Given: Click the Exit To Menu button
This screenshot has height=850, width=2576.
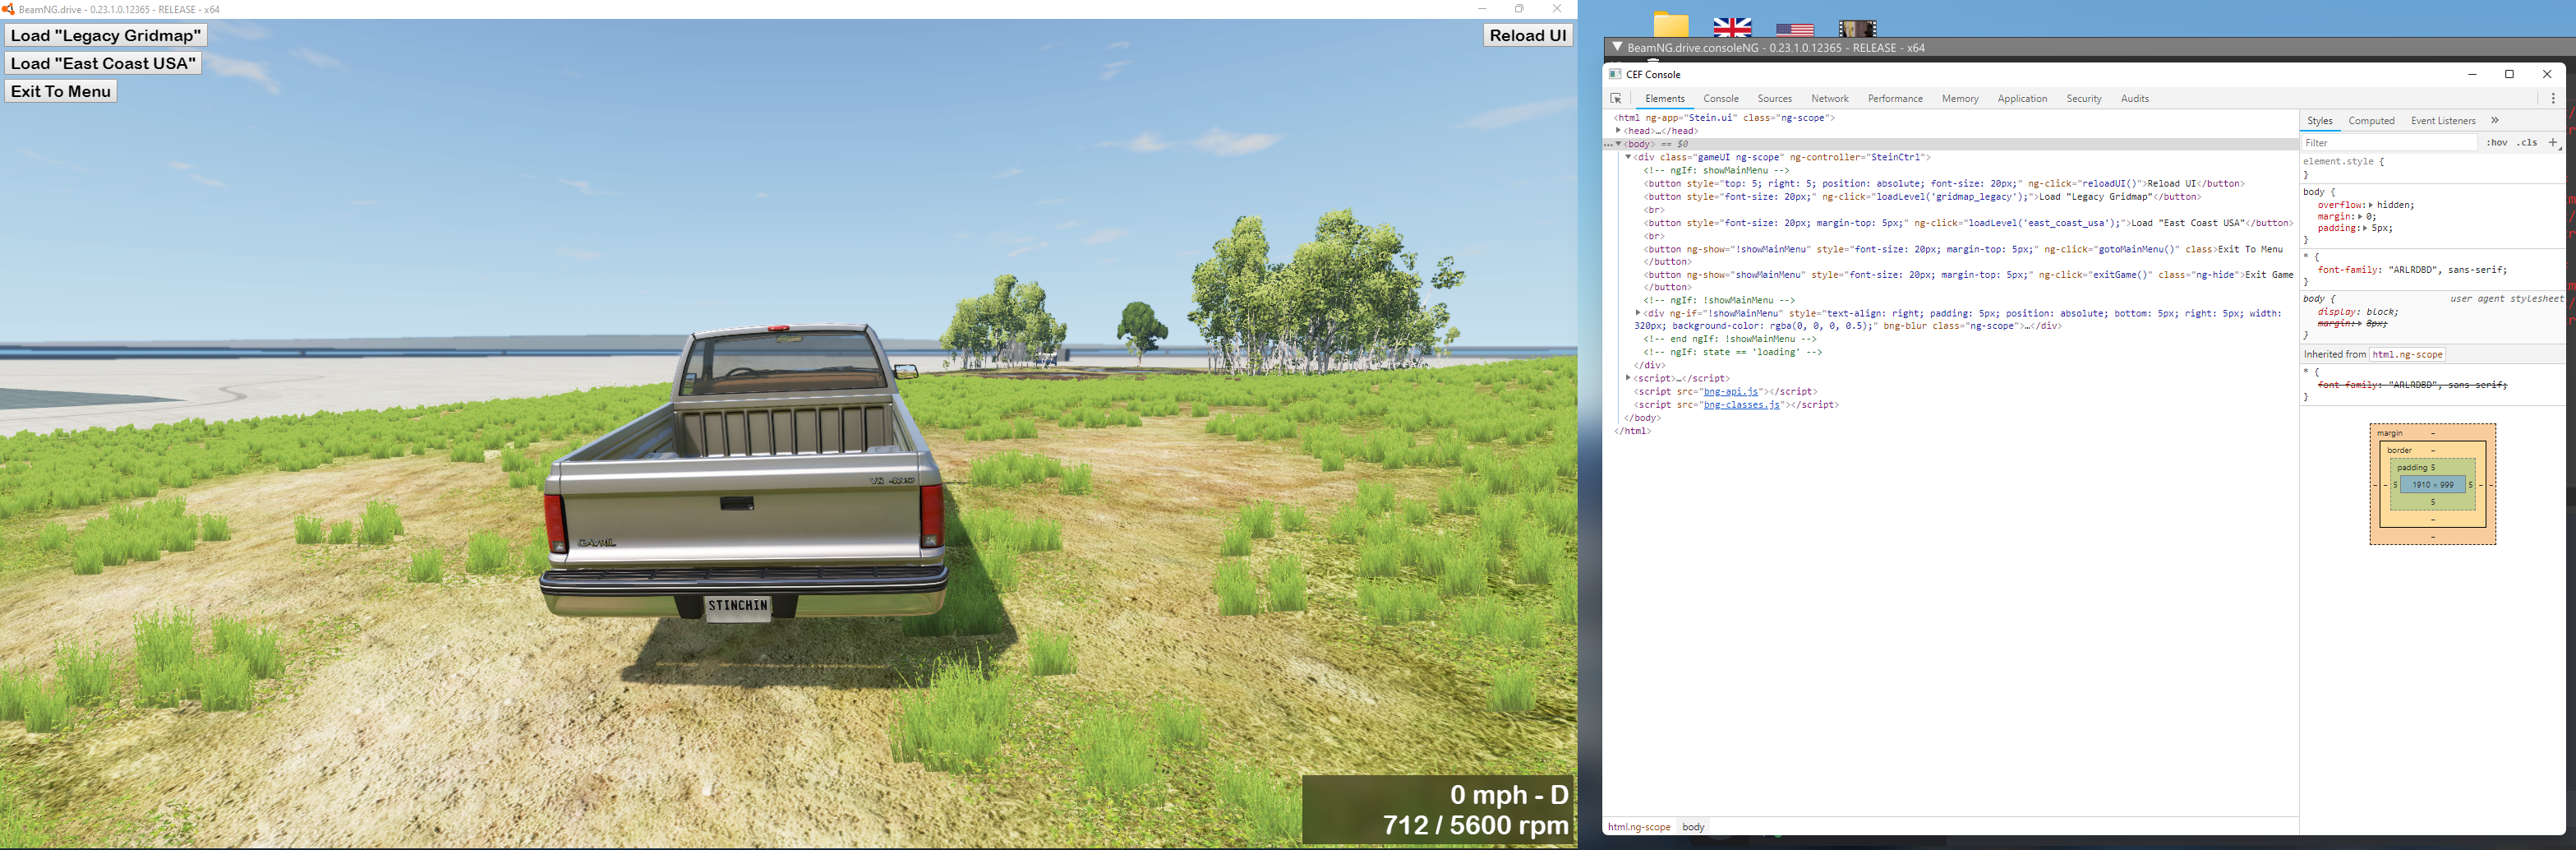Looking at the screenshot, I should (x=61, y=92).
